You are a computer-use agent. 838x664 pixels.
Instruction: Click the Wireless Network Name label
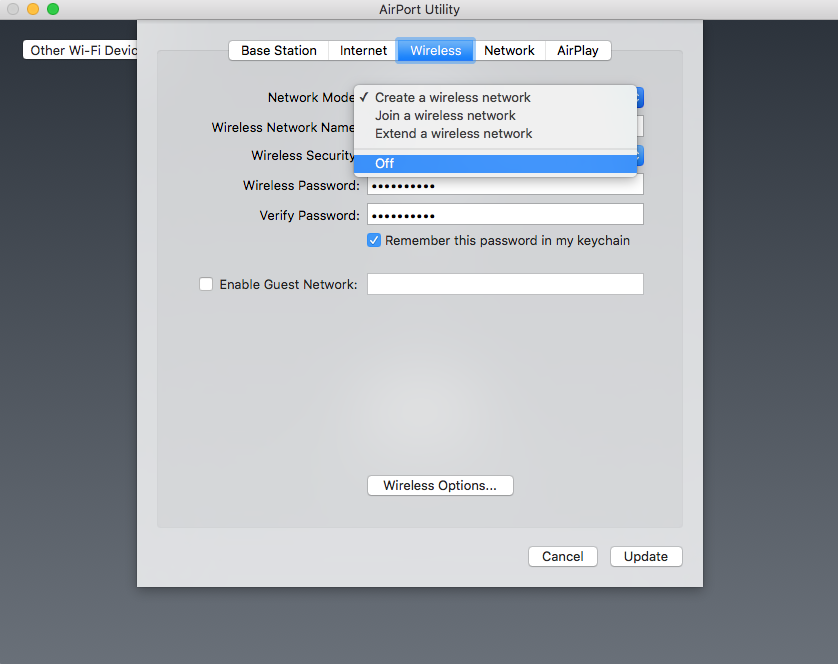click(x=283, y=127)
